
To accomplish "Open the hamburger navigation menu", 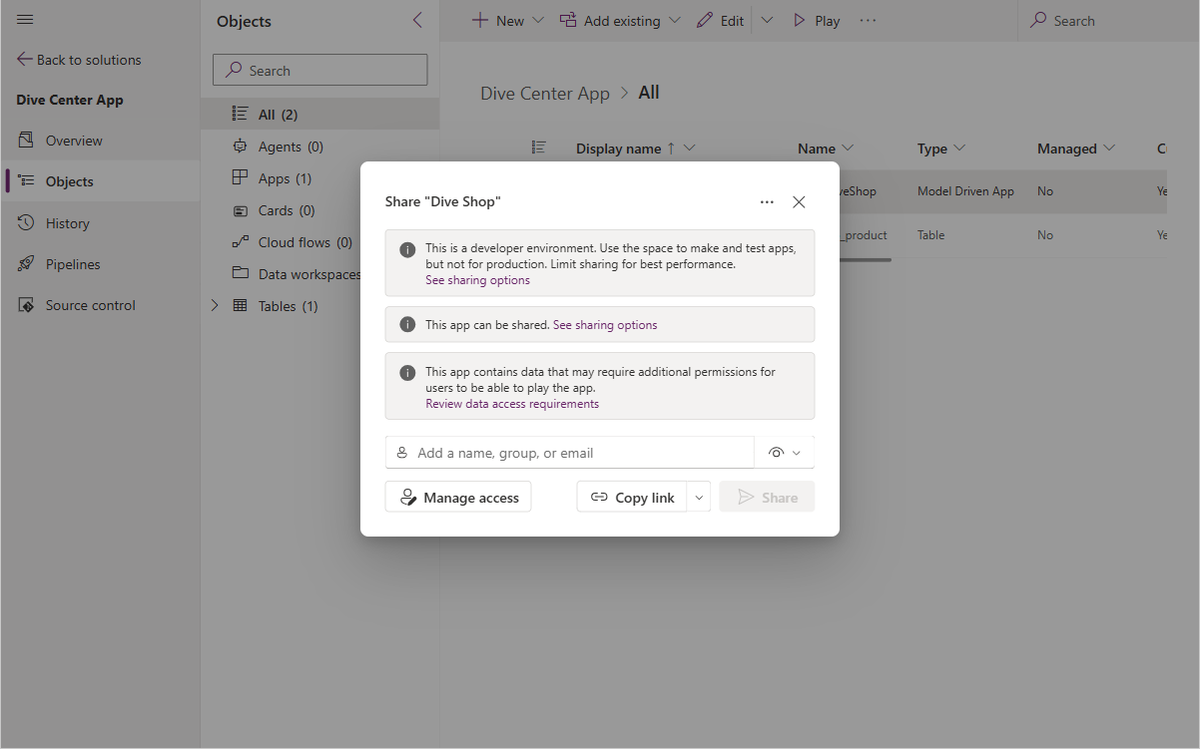I will pos(26,20).
